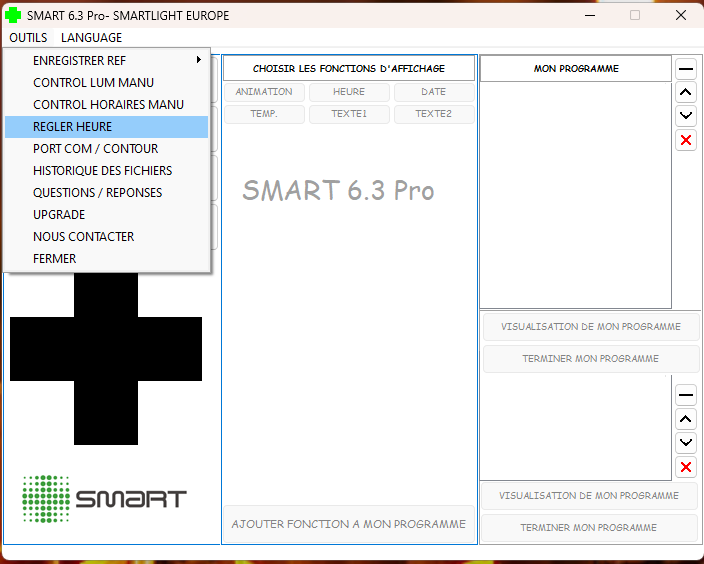This screenshot has height=564, width=704.
Task: Click lower VISUALISATION DE MON PROGRAMME button
Action: point(589,496)
